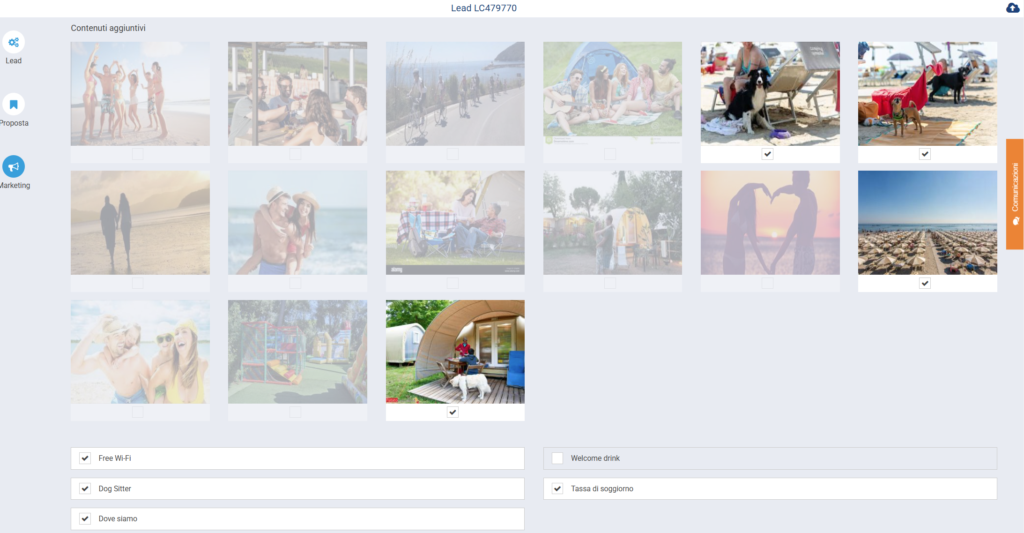Screen dimensions: 1024x533
Task: Click the heart-hands sunset silhouette photo
Action: tap(770, 222)
